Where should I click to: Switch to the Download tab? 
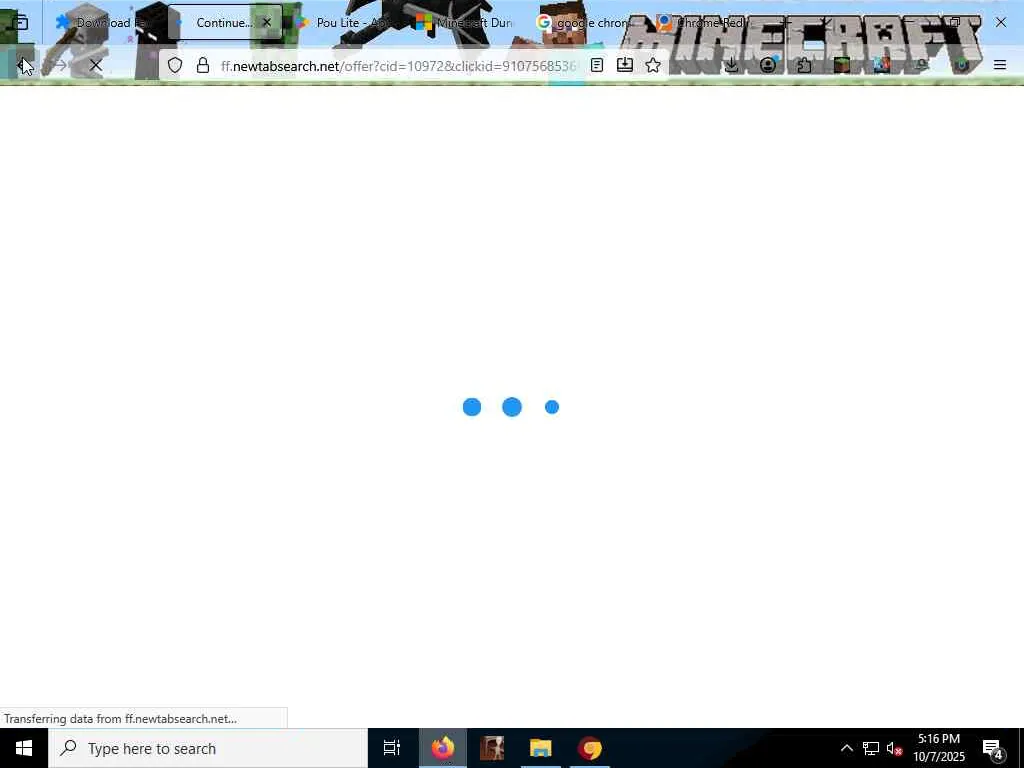[104, 23]
